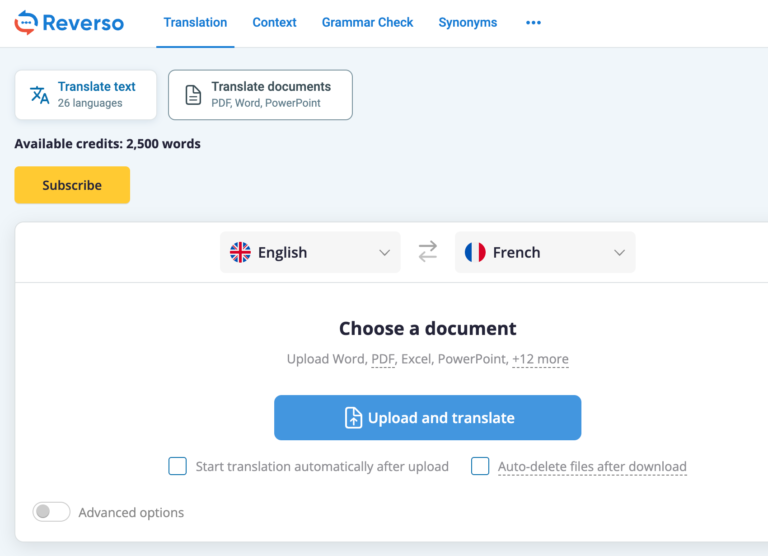Open the Translation tab

(195, 23)
